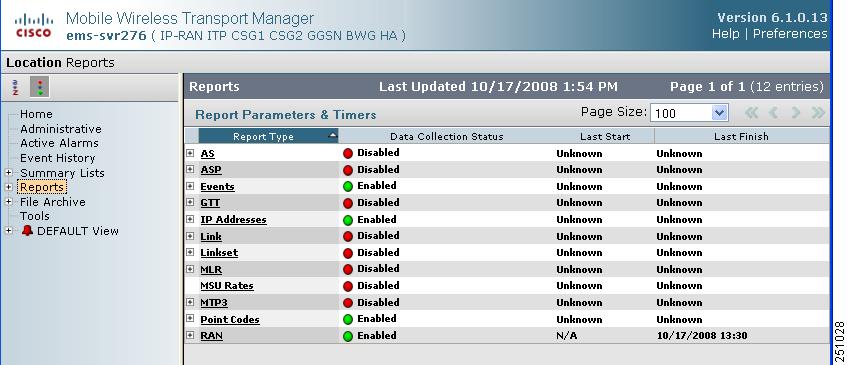Viewport: 847px width, 365px height.
Task: Click the next page arrow
Action: pyautogui.click(x=796, y=112)
